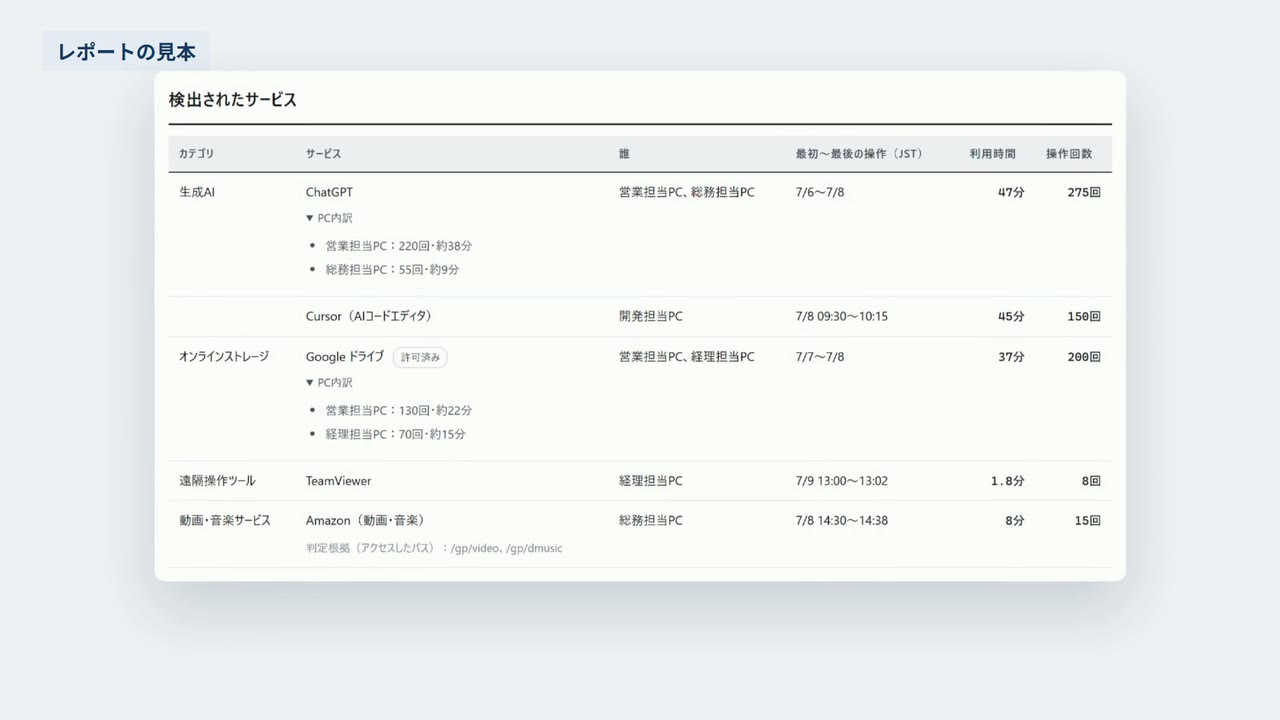Click the 開発担当PC cell
The height and width of the screenshot is (720, 1280).
point(650,316)
